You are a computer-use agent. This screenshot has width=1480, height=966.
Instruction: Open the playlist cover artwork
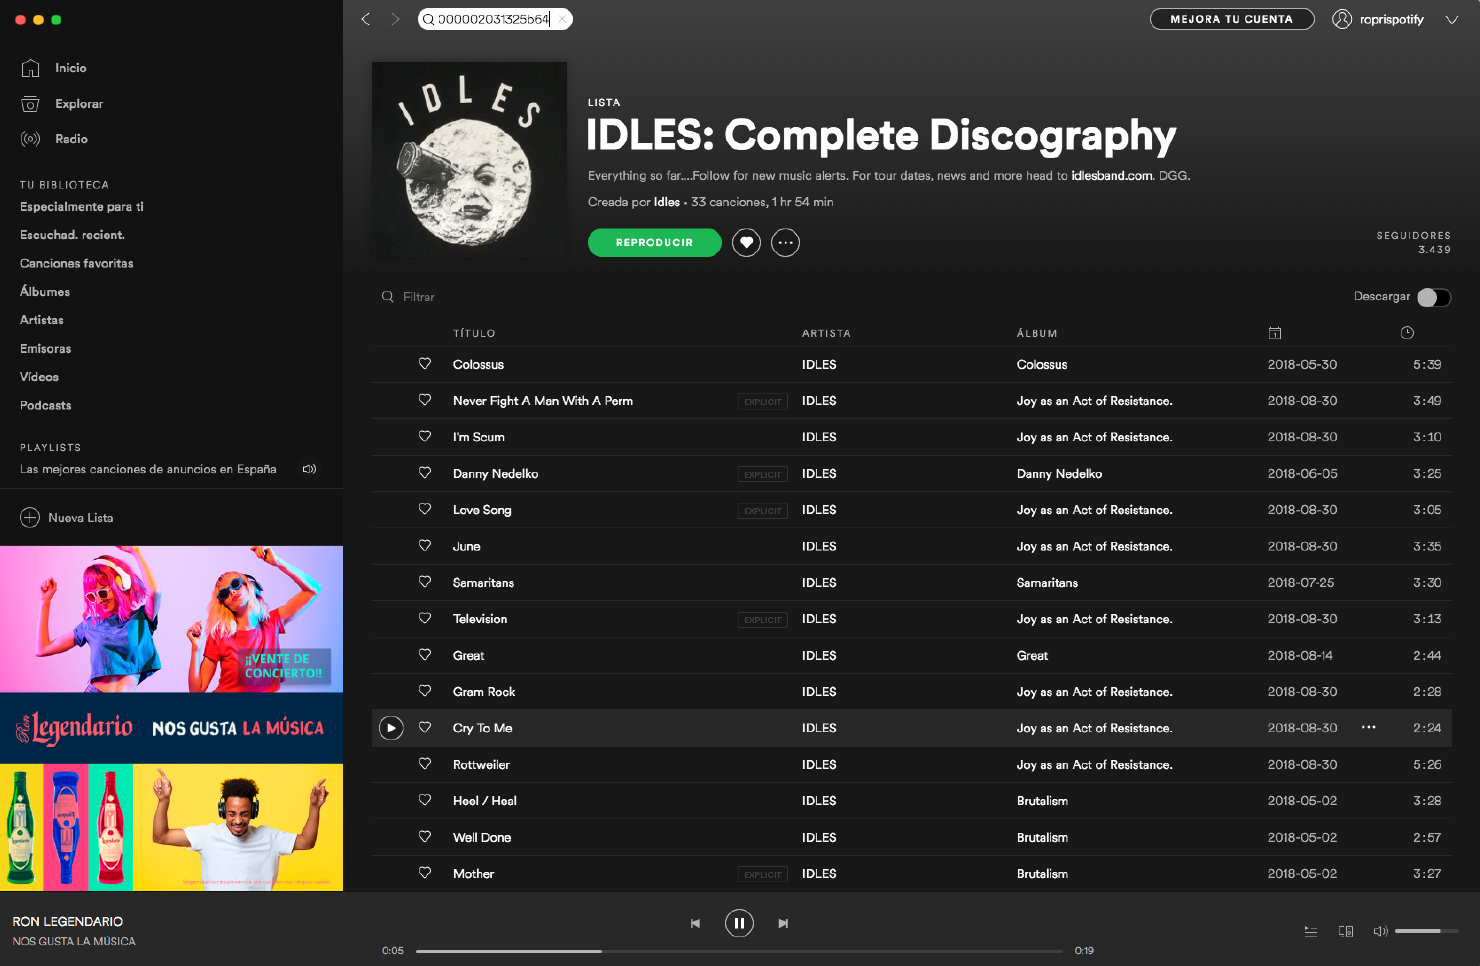pos(469,160)
